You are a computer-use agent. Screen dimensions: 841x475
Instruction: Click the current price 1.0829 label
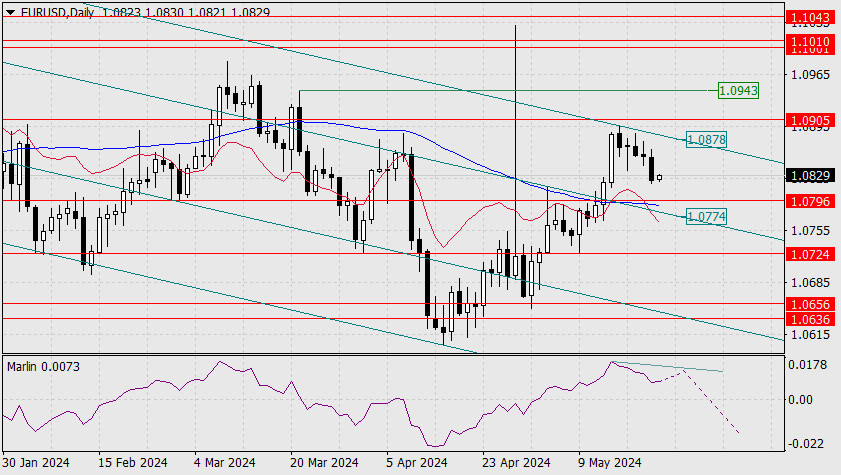pyautogui.click(x=810, y=175)
